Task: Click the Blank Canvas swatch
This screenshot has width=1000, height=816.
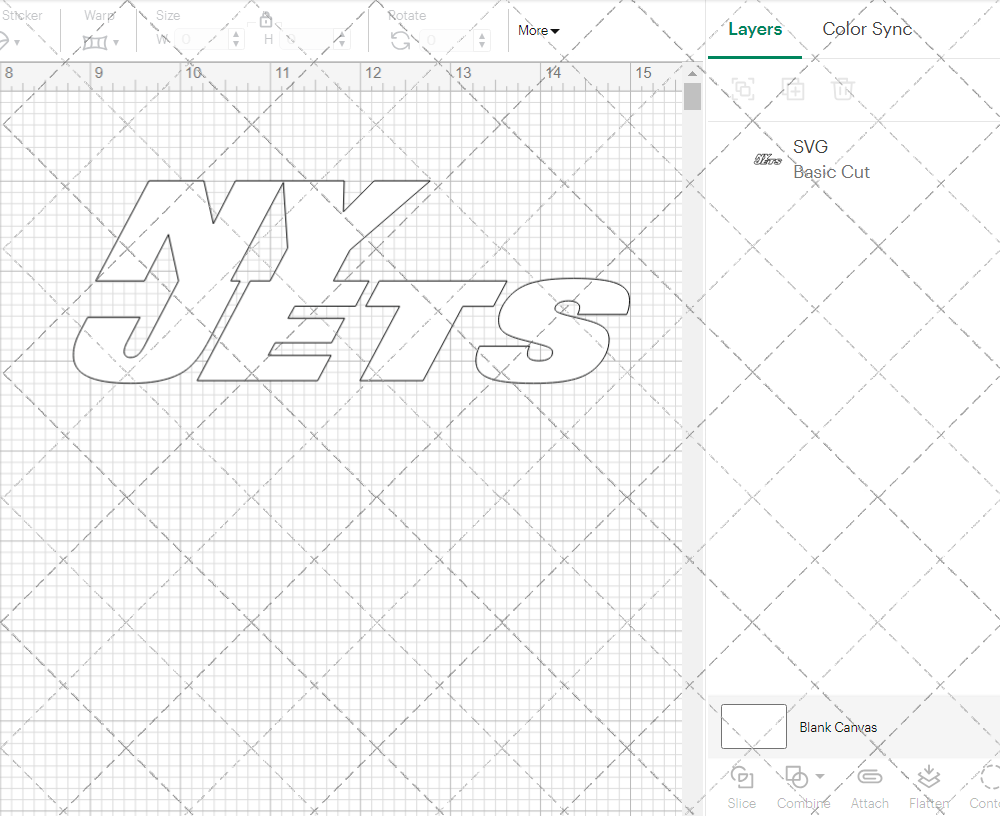Action: pyautogui.click(x=753, y=727)
